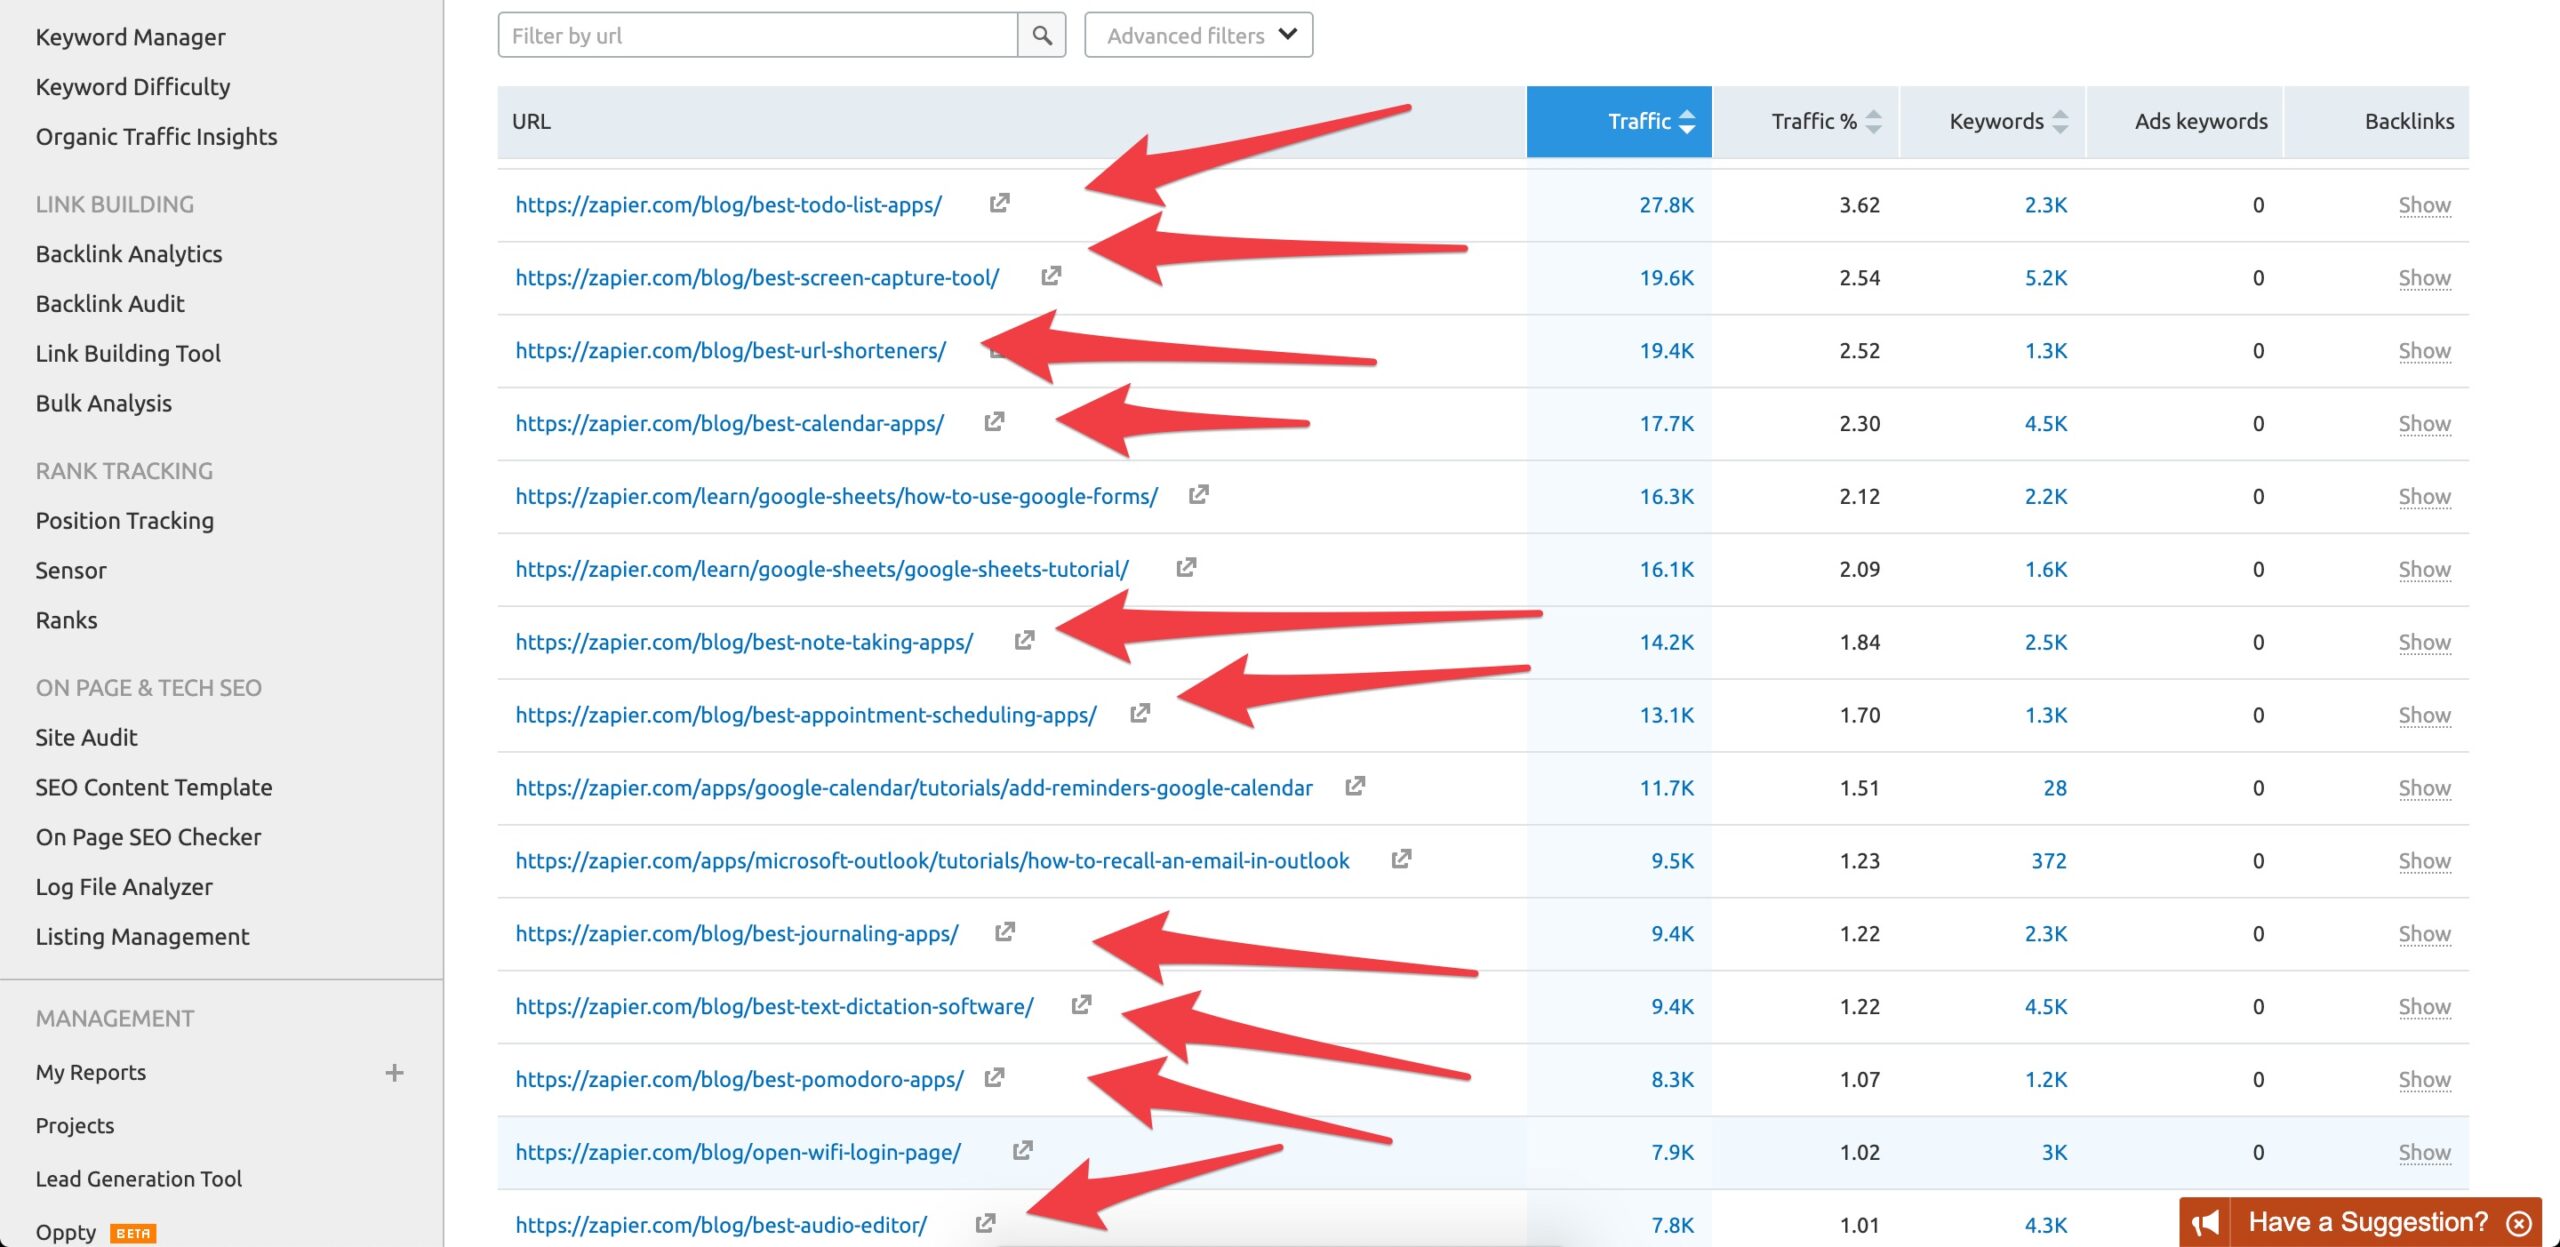Open external link icon for best-text-dictation-software

tap(1081, 1004)
